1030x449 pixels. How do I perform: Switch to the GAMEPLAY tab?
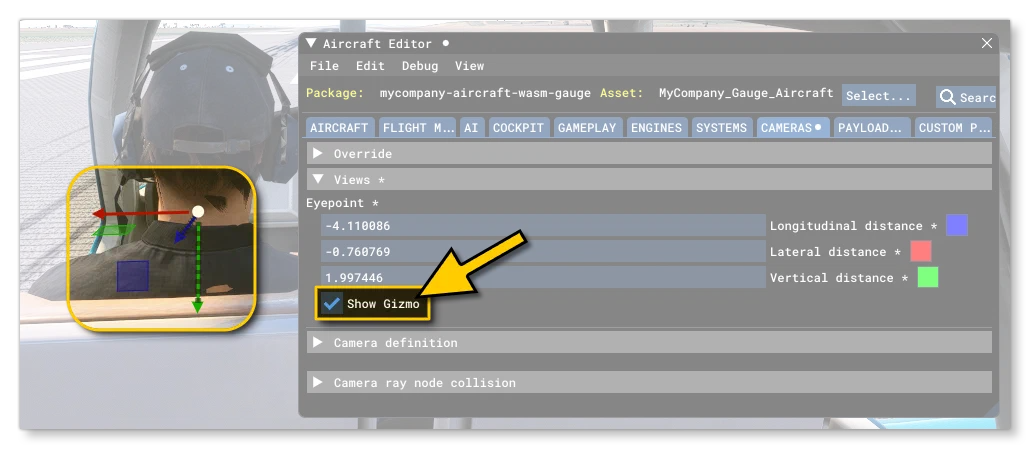point(587,128)
